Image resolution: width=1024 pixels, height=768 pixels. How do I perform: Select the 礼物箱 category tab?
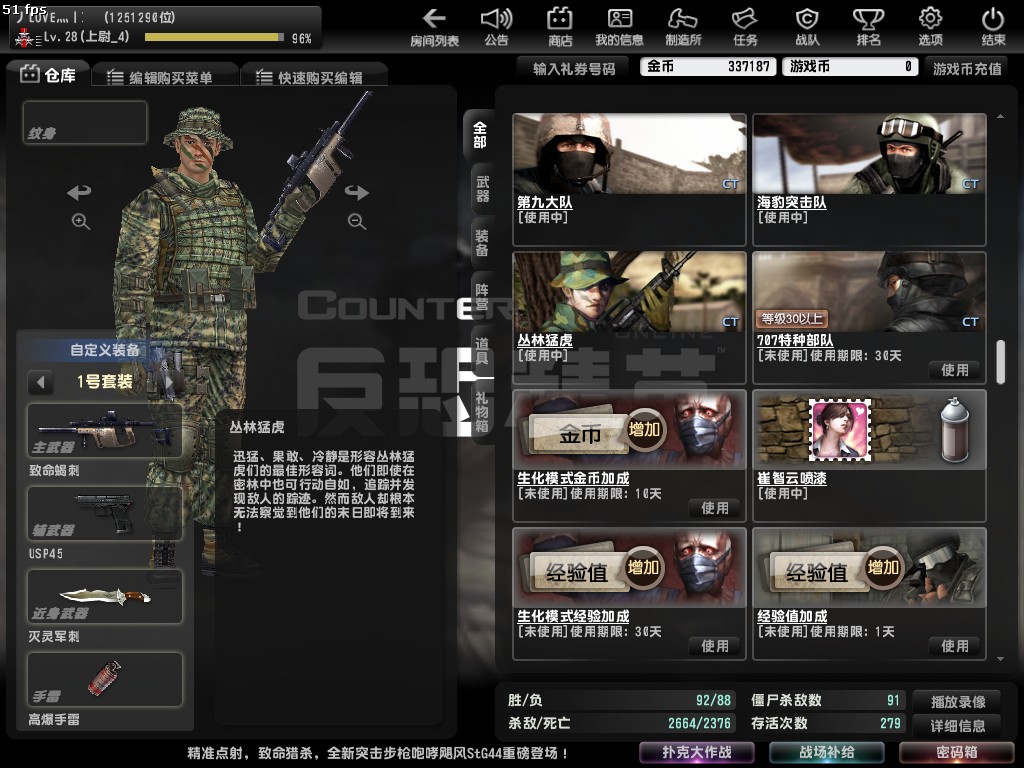[x=482, y=413]
